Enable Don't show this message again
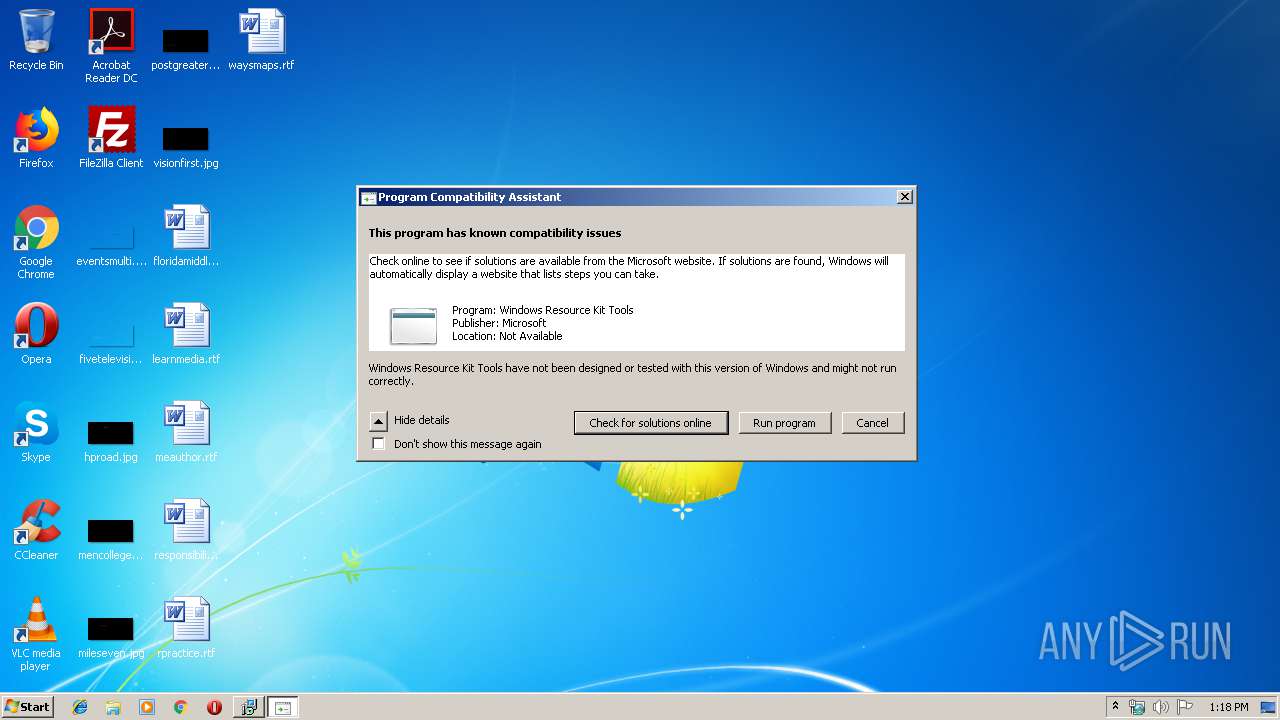The image size is (1280, 720). pos(378,444)
